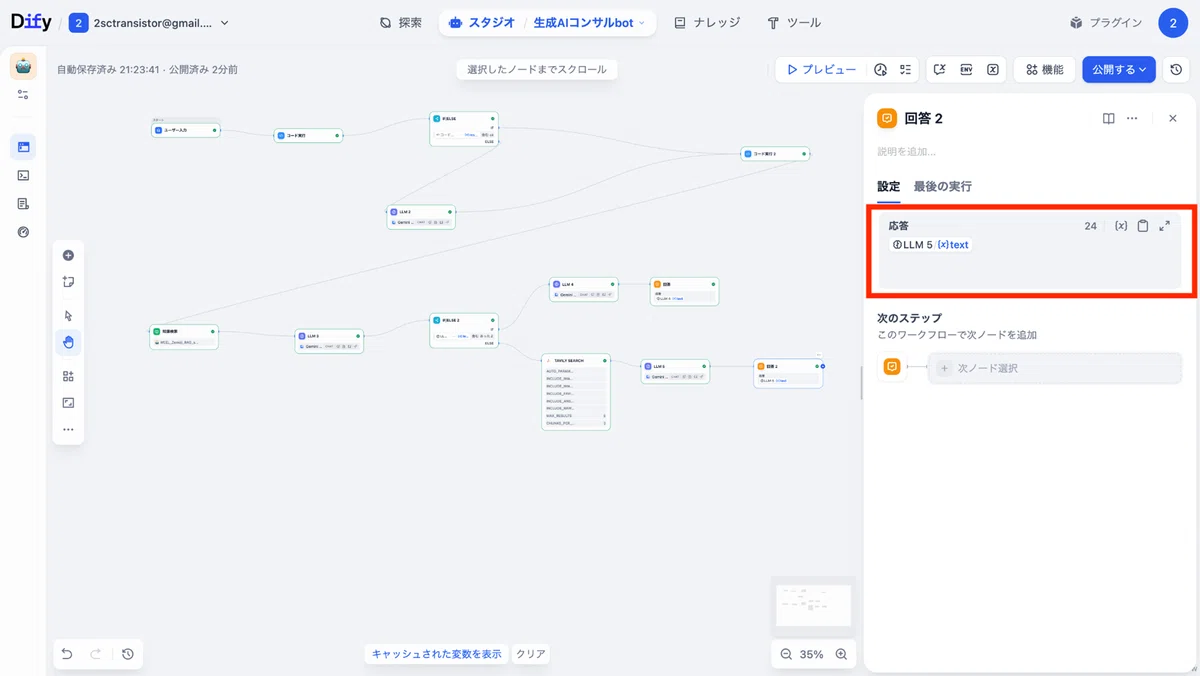The width and height of the screenshot is (1200, 676).
Task: Open the API access terminal icon
Action: (x=23, y=175)
